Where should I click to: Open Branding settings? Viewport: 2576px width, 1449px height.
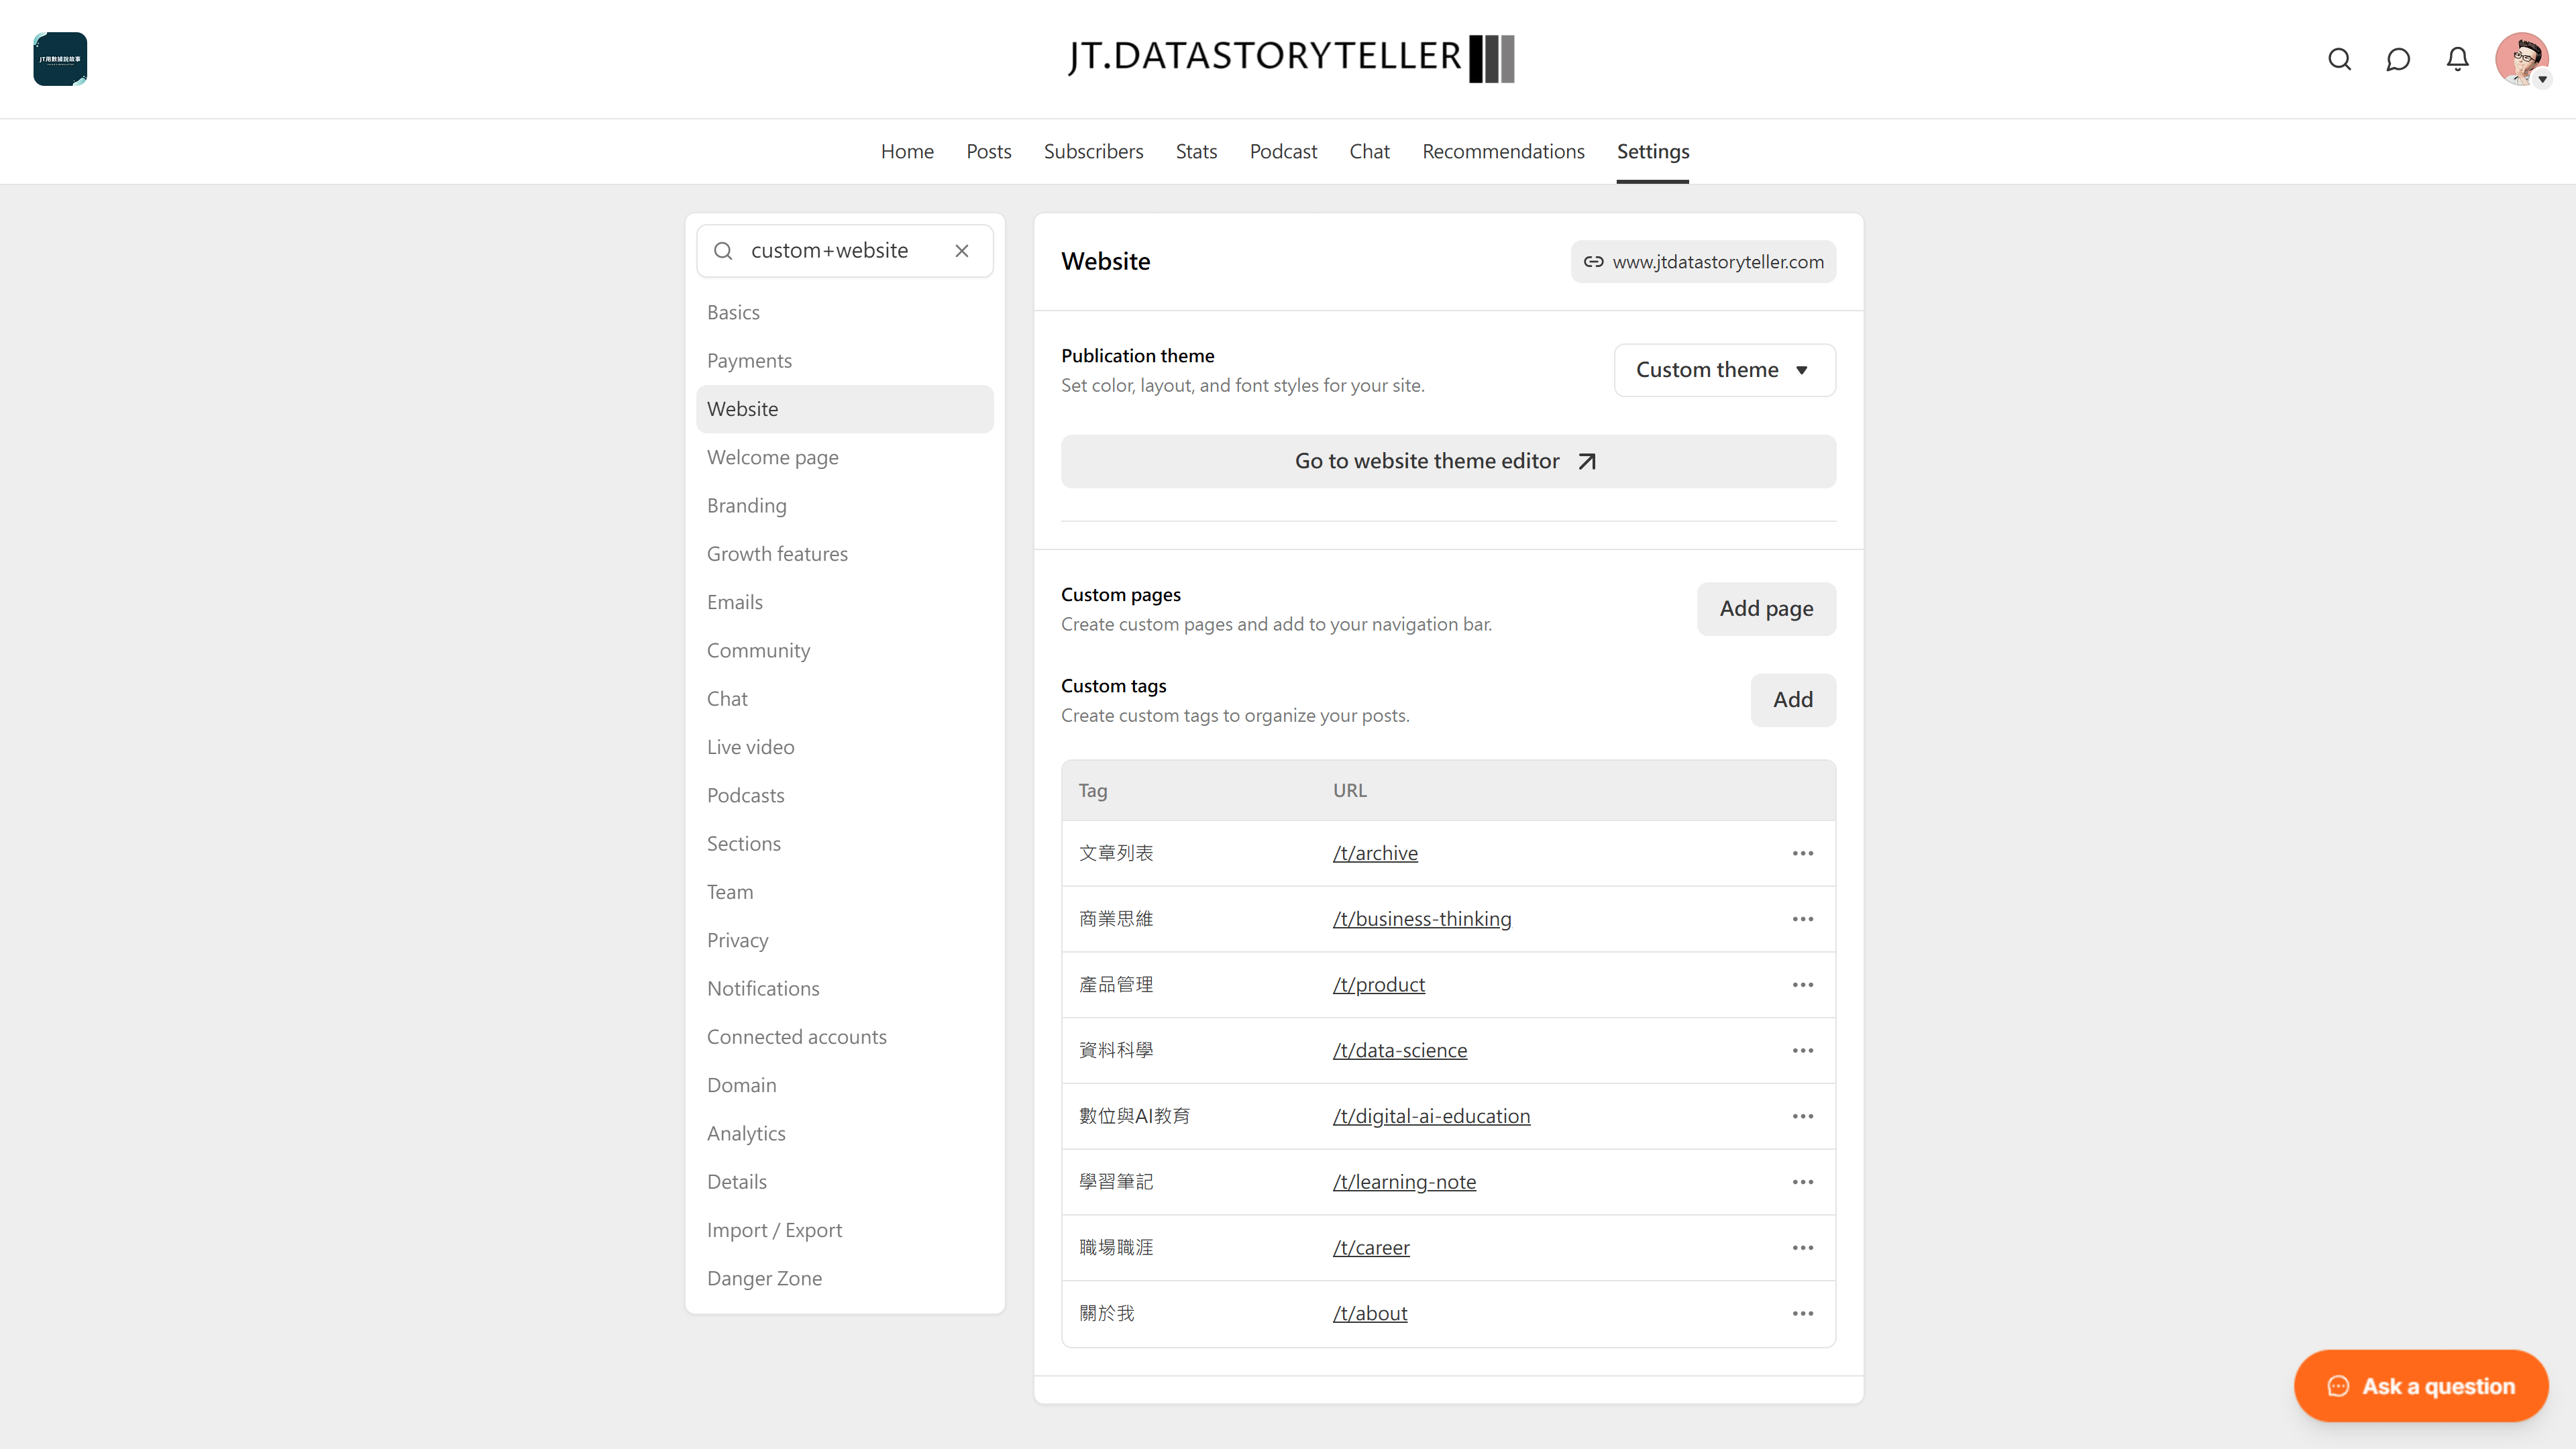click(x=844, y=506)
